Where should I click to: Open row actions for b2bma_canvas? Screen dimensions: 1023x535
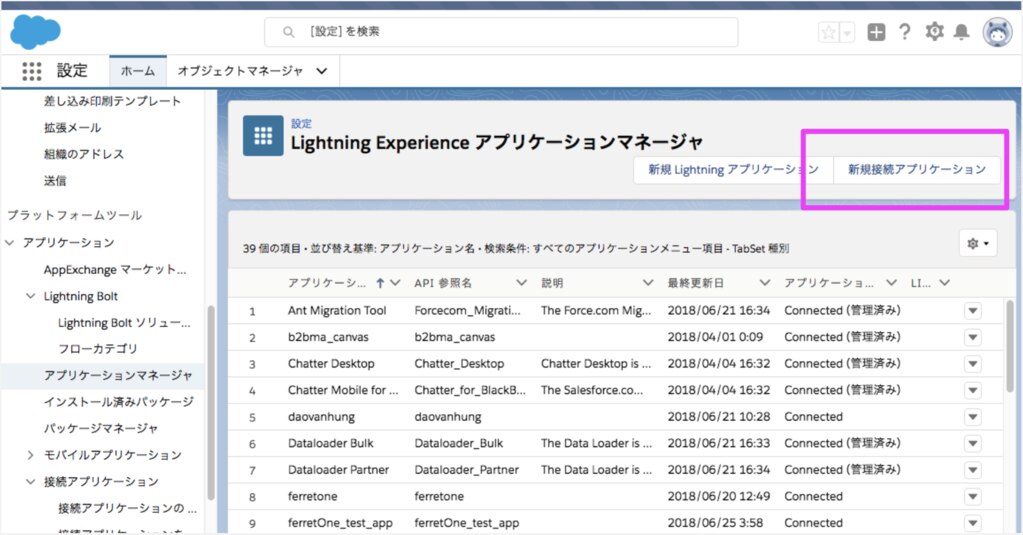(973, 337)
